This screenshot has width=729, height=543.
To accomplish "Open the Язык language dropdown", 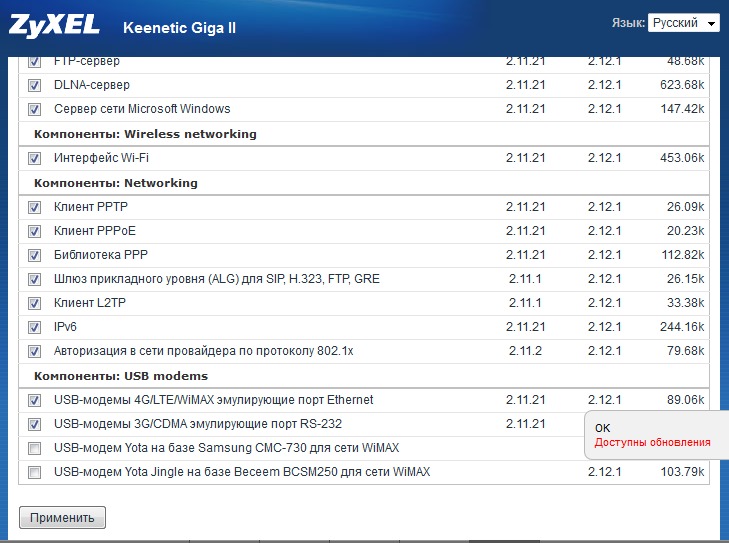I will tap(683, 23).
